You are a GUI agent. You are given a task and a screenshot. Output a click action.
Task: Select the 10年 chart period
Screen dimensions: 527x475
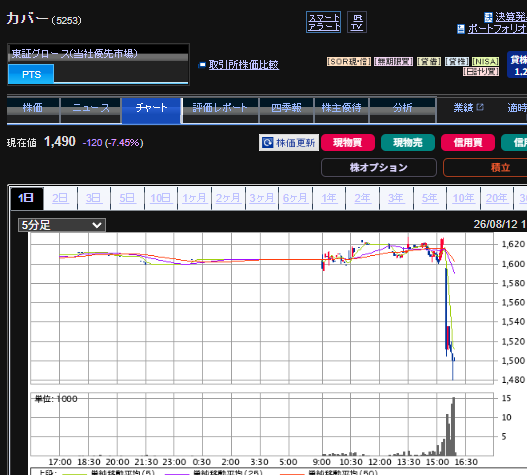[x=463, y=198]
